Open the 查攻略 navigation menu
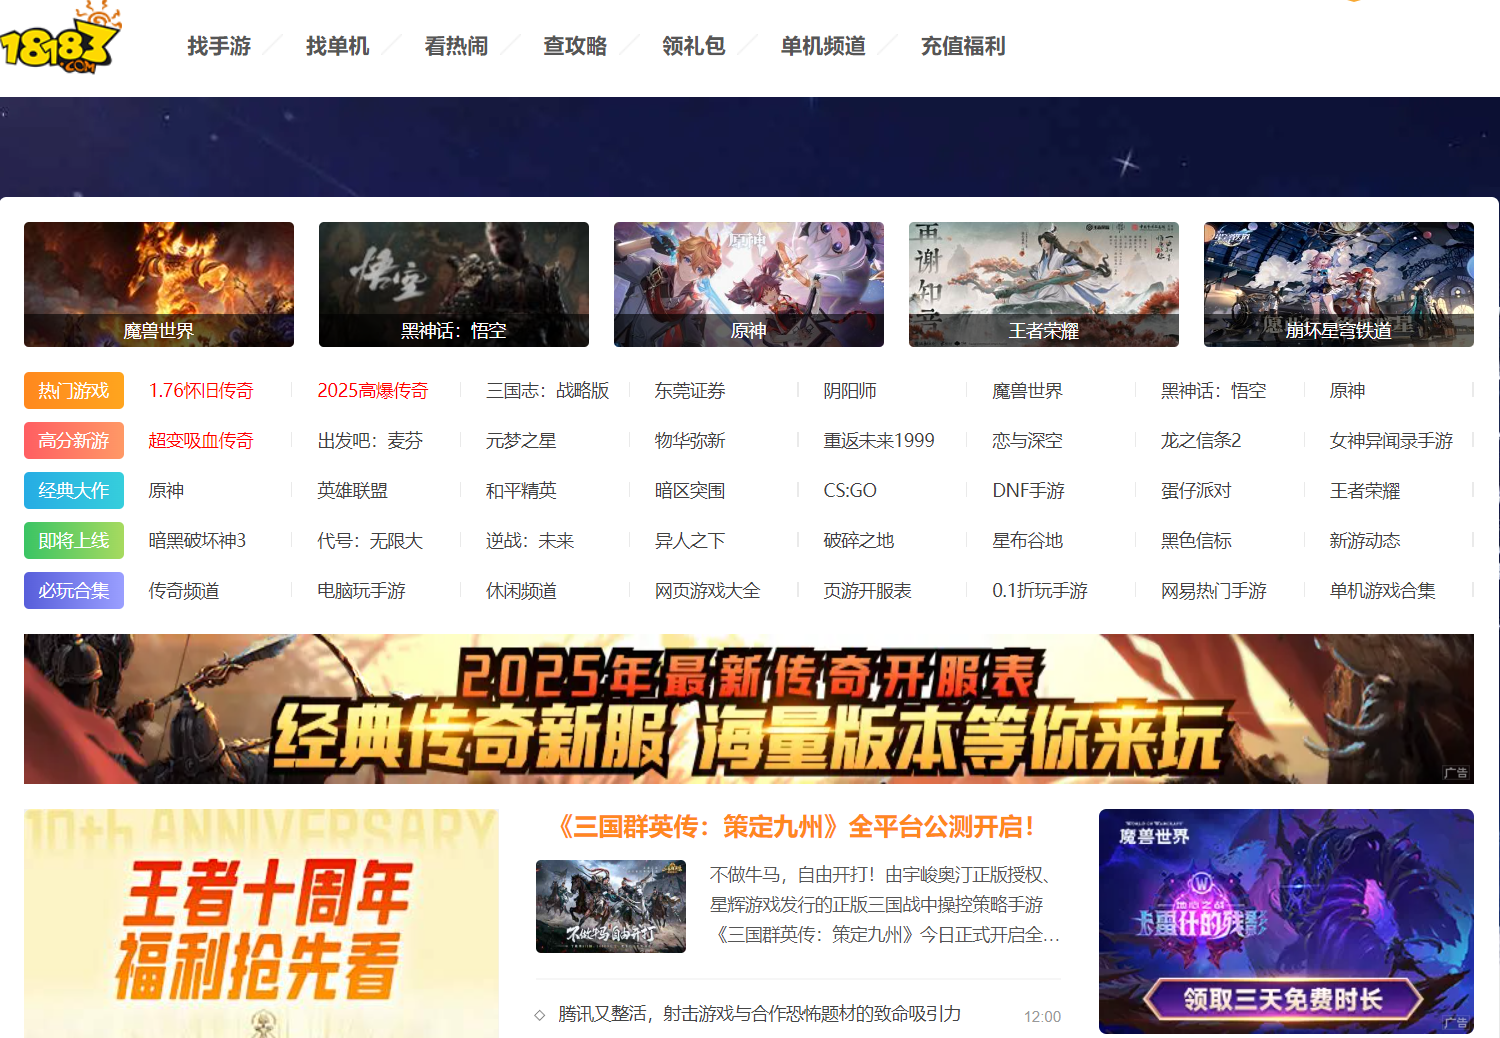 (575, 46)
